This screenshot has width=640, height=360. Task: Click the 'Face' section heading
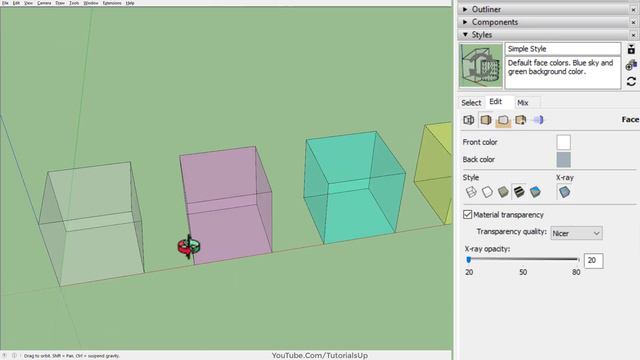tap(630, 120)
